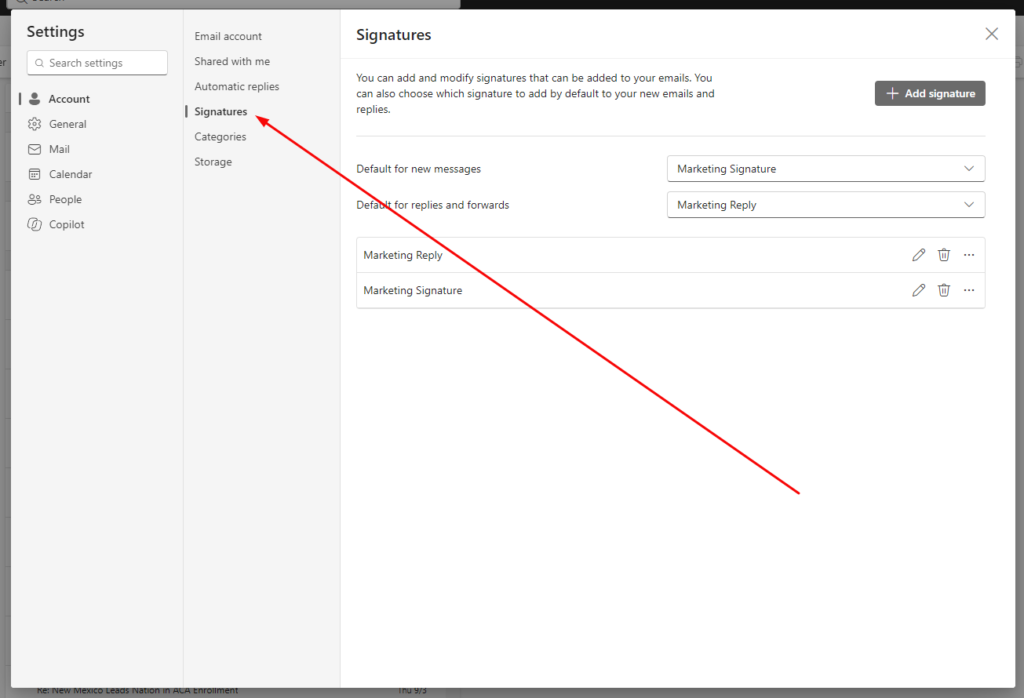1024x698 pixels.
Task: Click the General gear icon
Action: pos(35,124)
